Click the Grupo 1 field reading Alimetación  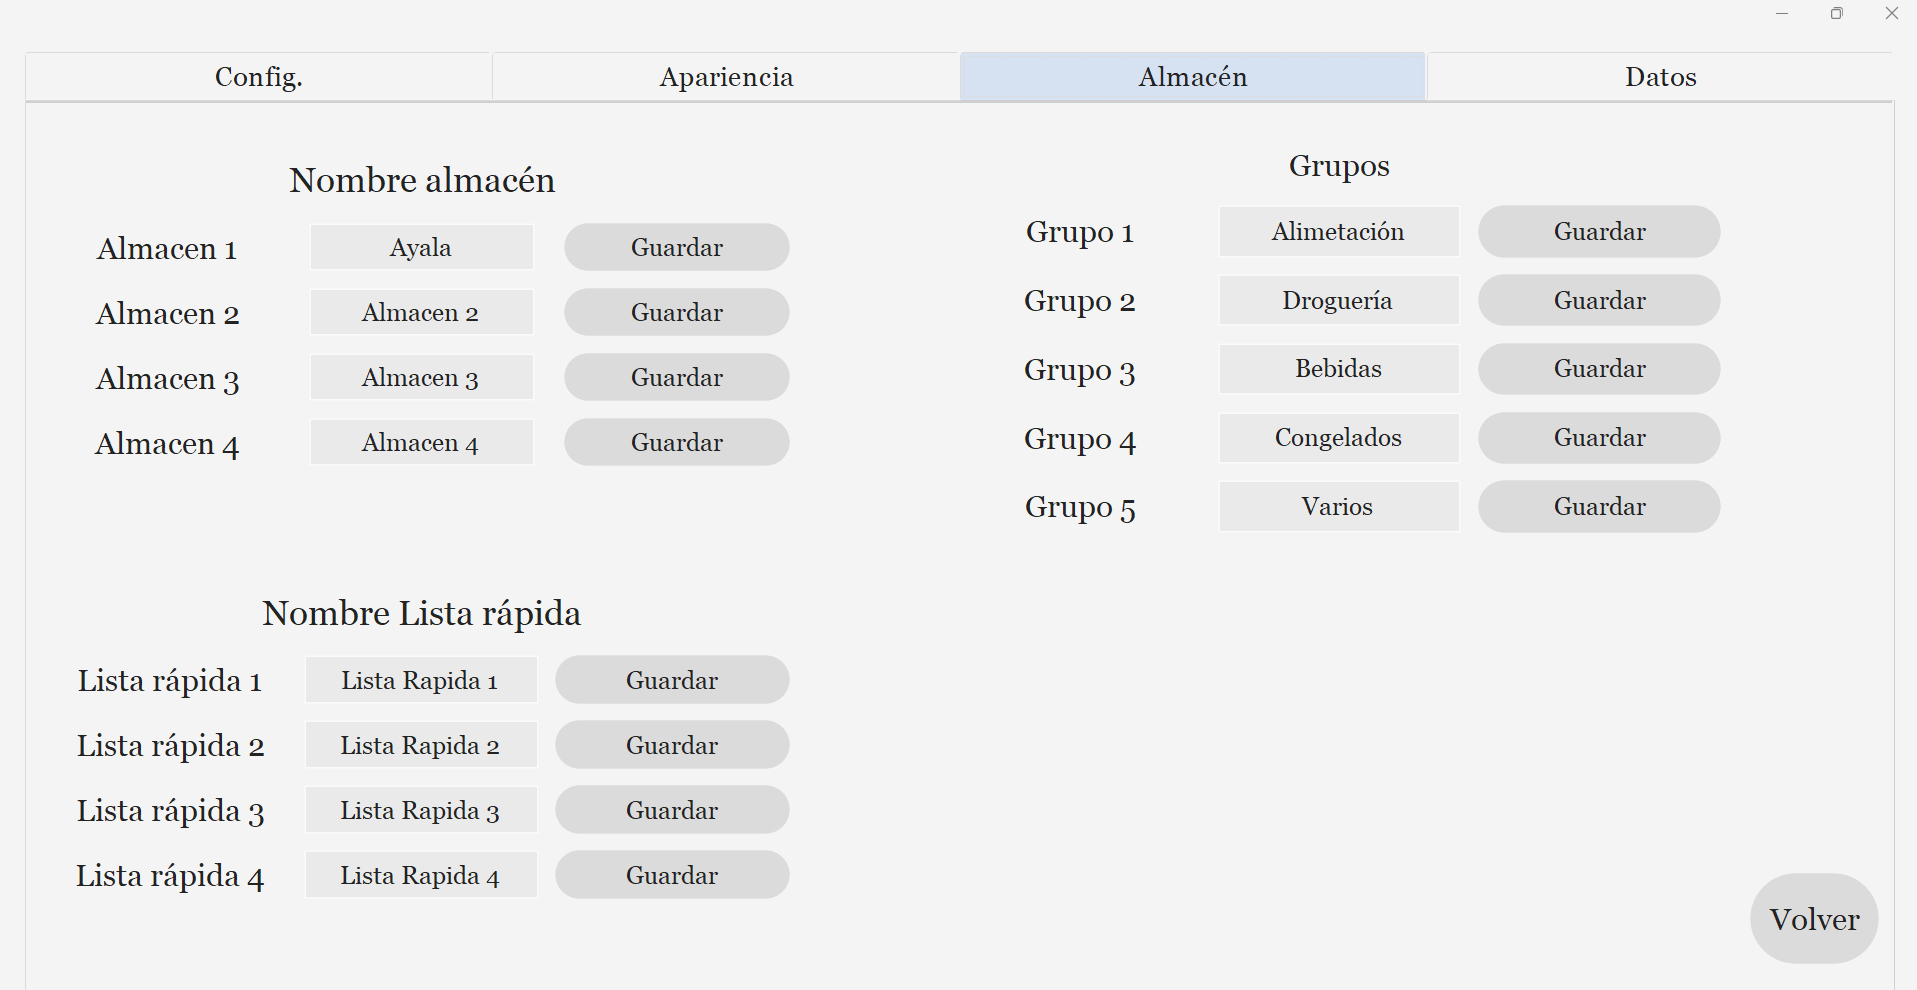pyautogui.click(x=1339, y=231)
